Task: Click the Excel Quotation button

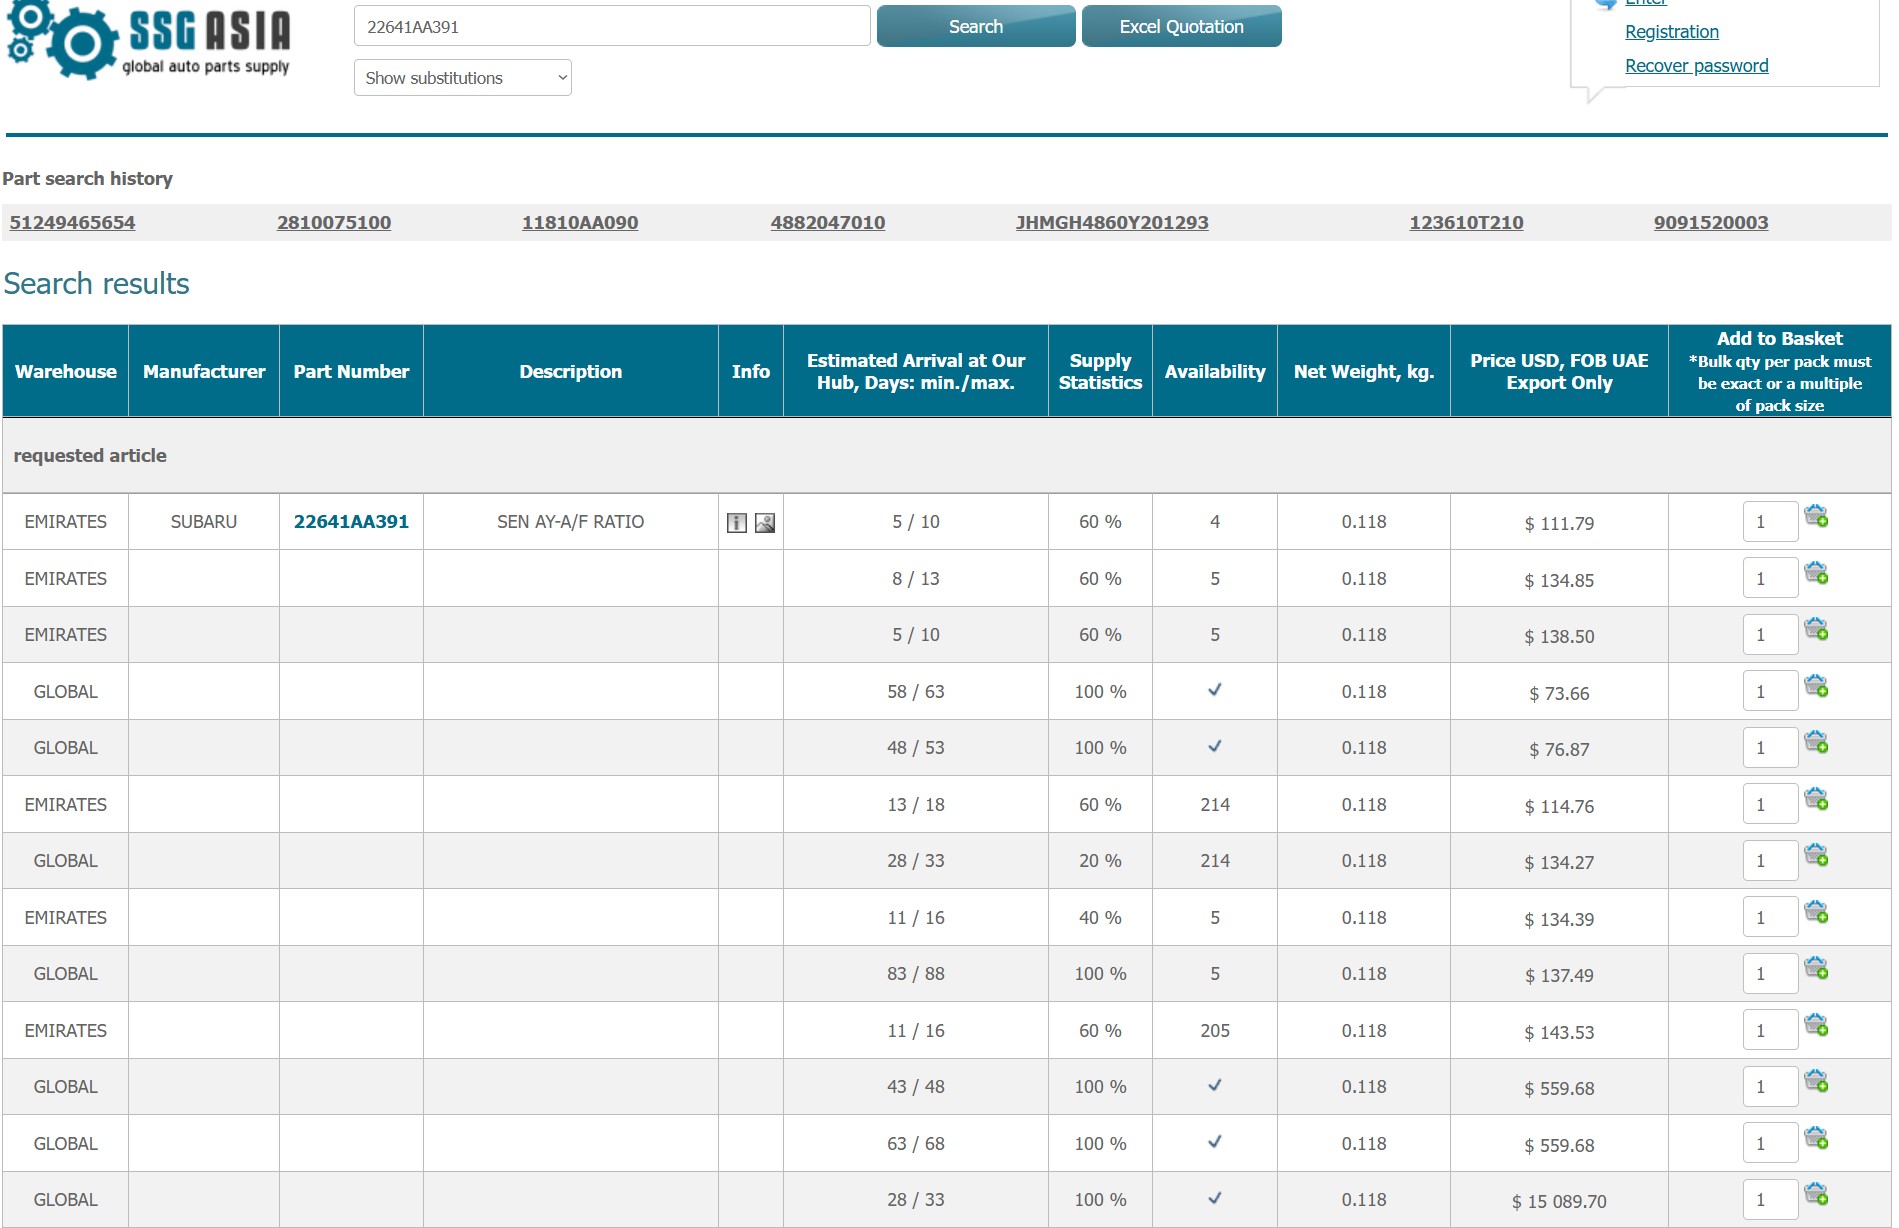Action: (1181, 27)
